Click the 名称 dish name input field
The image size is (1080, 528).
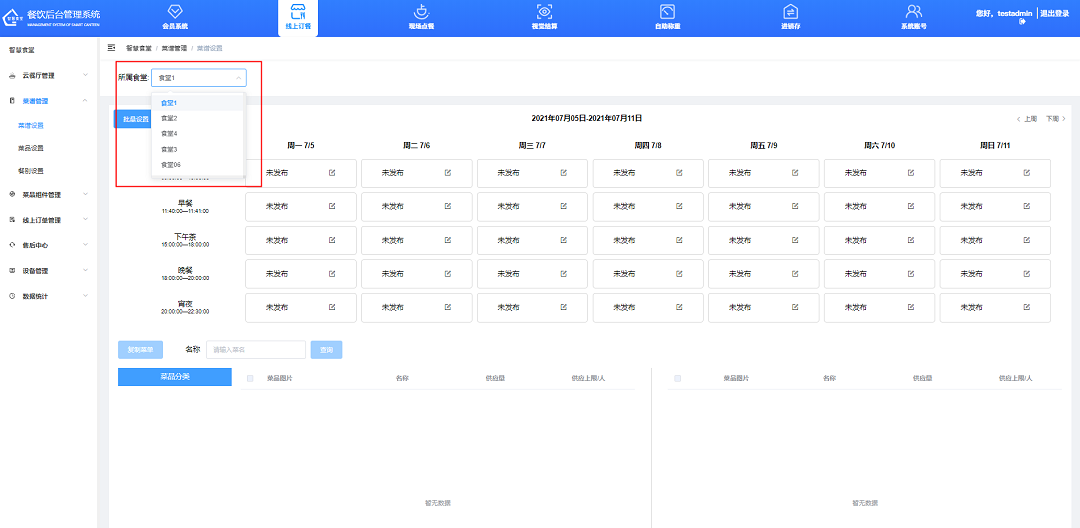(x=255, y=350)
